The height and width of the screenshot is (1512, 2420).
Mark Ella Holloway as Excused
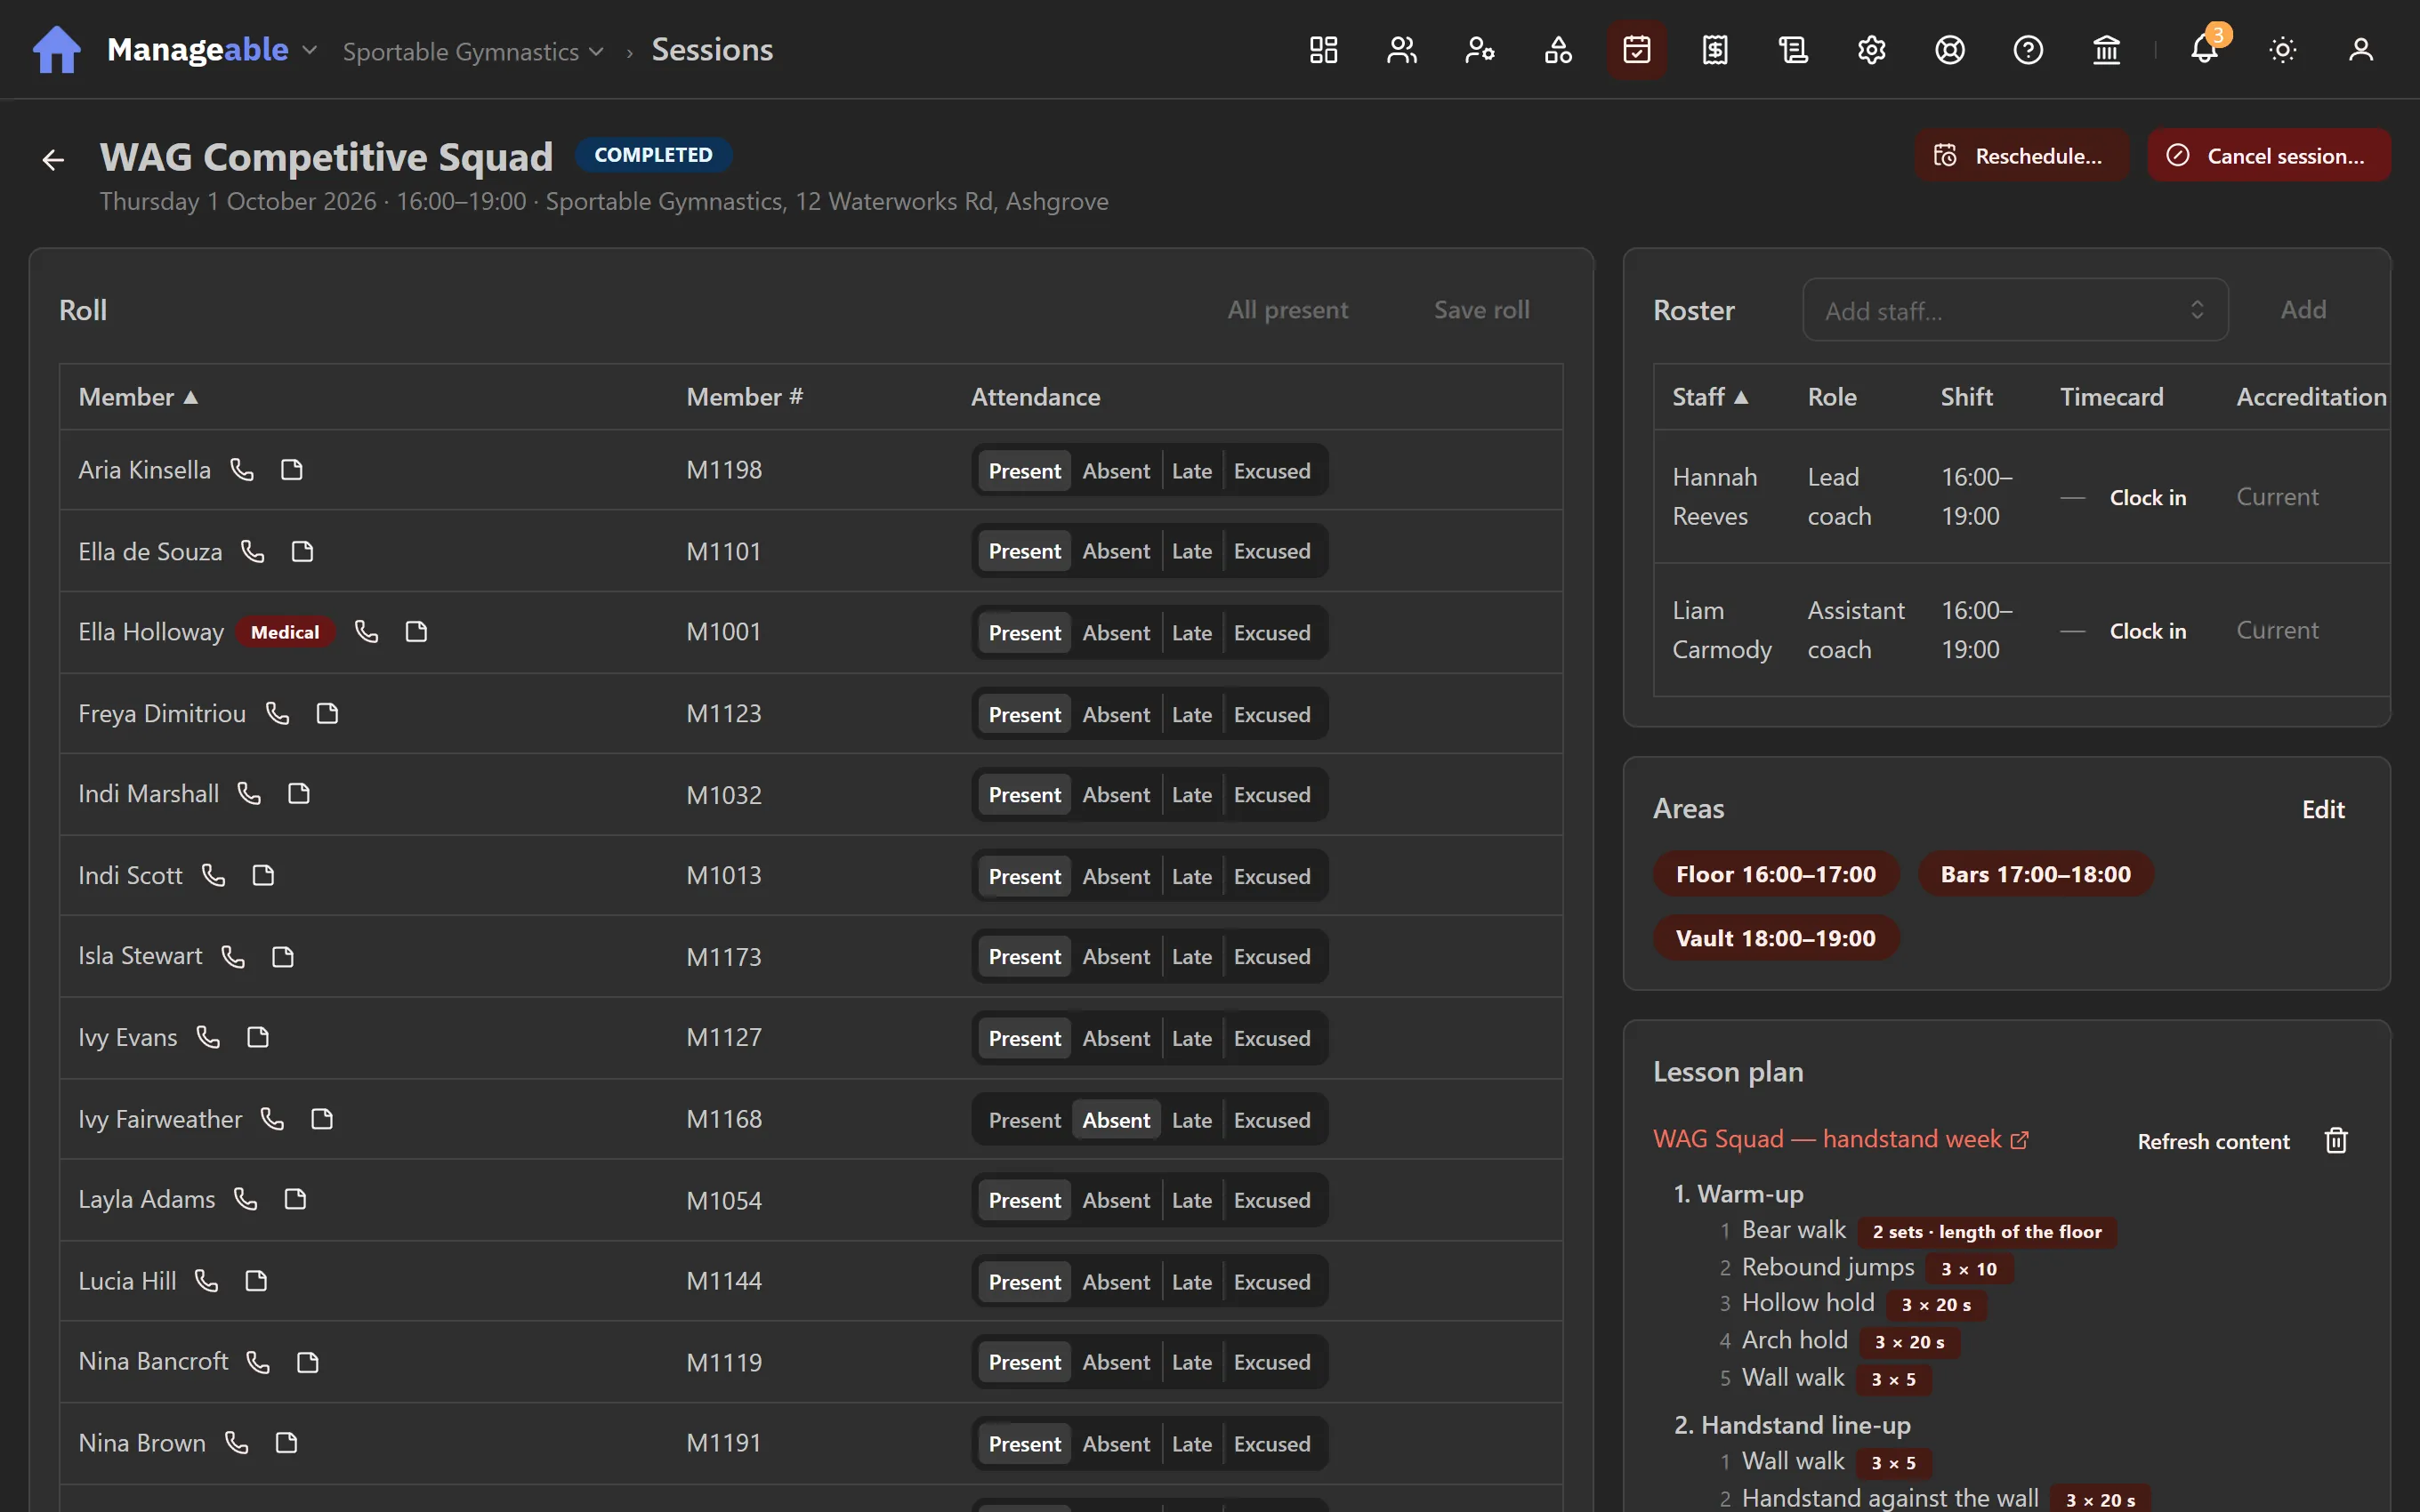click(x=1272, y=633)
